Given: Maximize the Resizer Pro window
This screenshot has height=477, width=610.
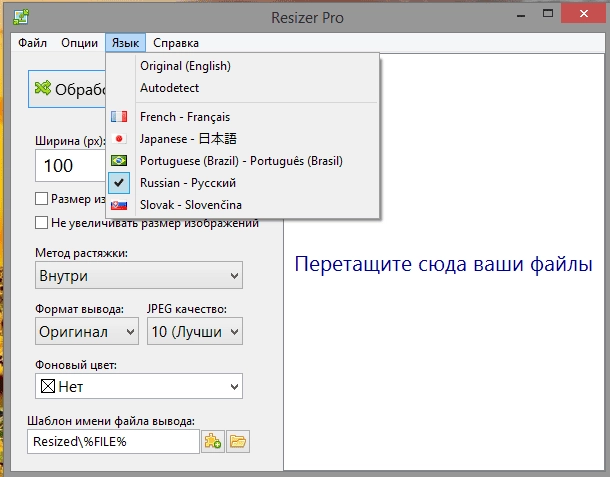Looking at the screenshot, I should (x=548, y=15).
